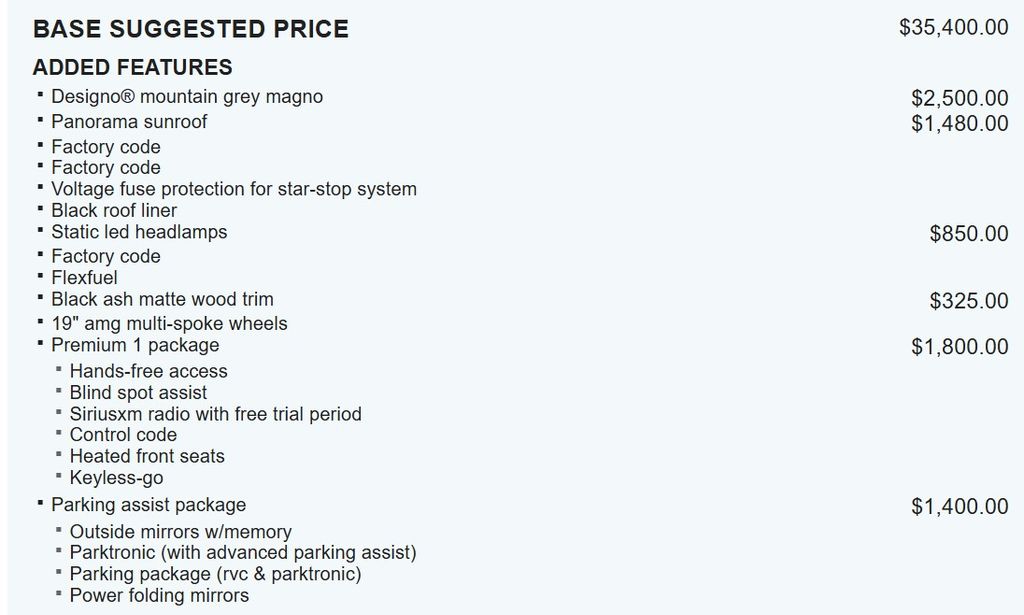Click Voltage fuse protection for star-stop system
Image resolution: width=1024 pixels, height=615 pixels.
pyautogui.click(x=234, y=189)
